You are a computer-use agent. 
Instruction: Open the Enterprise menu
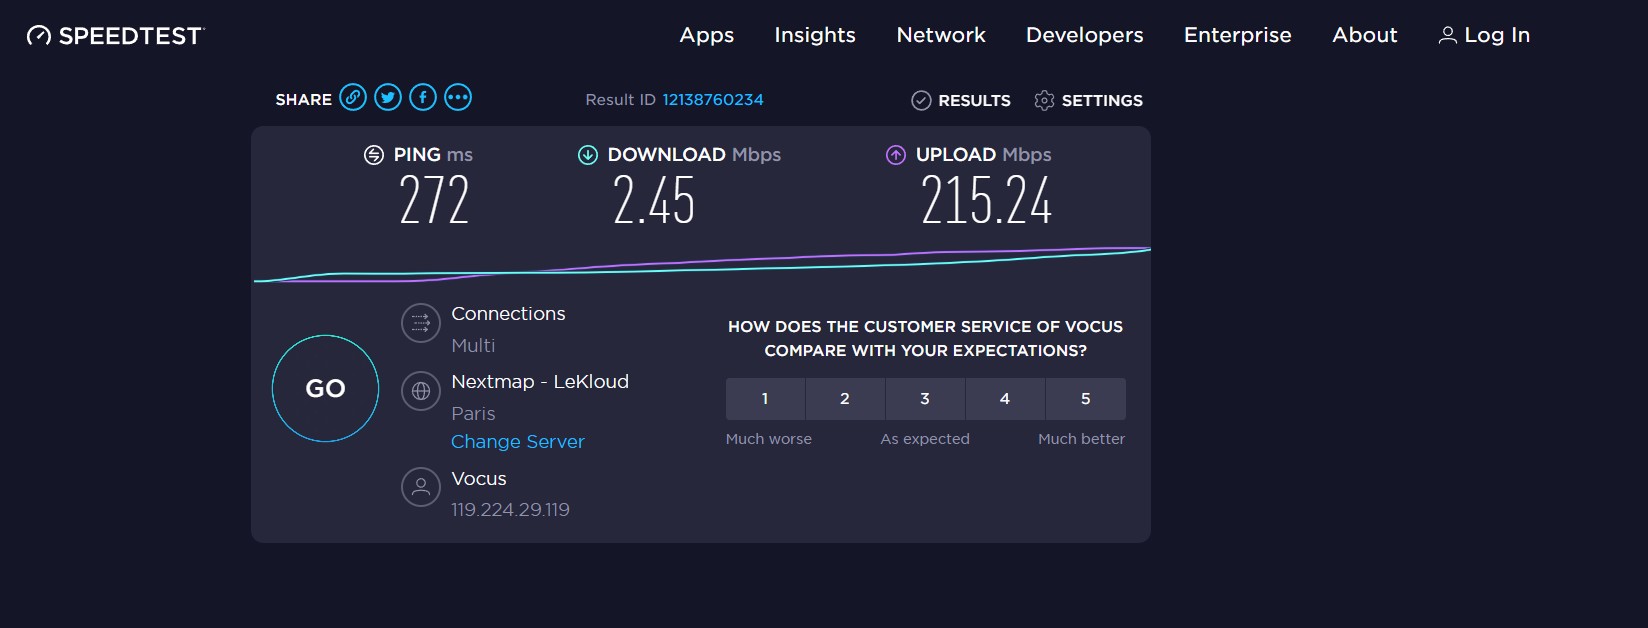click(x=1238, y=35)
